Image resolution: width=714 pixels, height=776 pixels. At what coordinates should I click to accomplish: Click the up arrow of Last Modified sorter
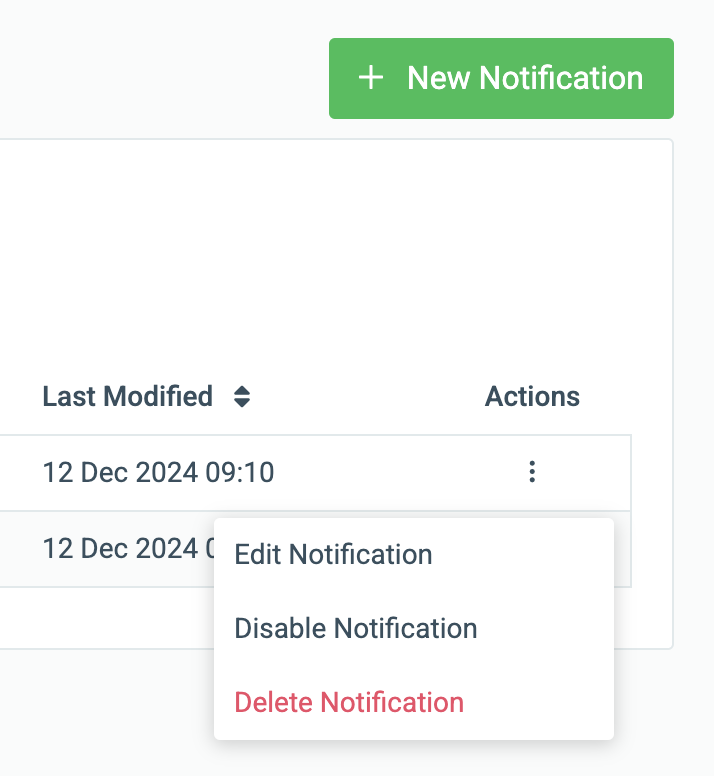pyautogui.click(x=242, y=390)
